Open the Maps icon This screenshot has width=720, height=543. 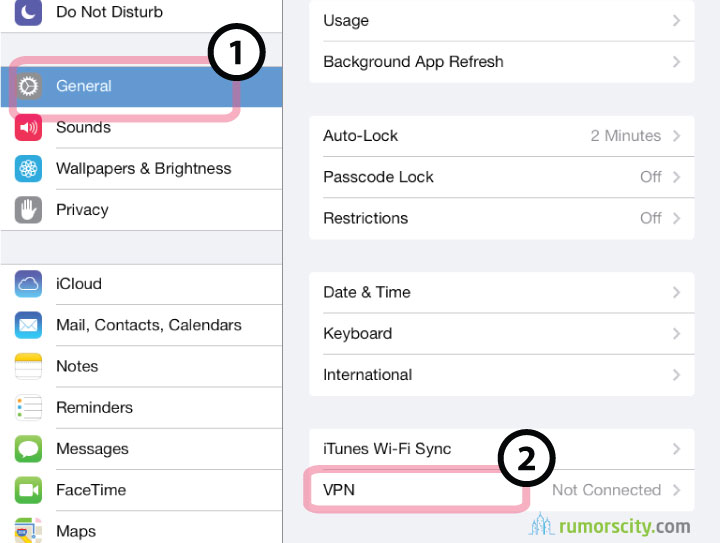coord(28,531)
